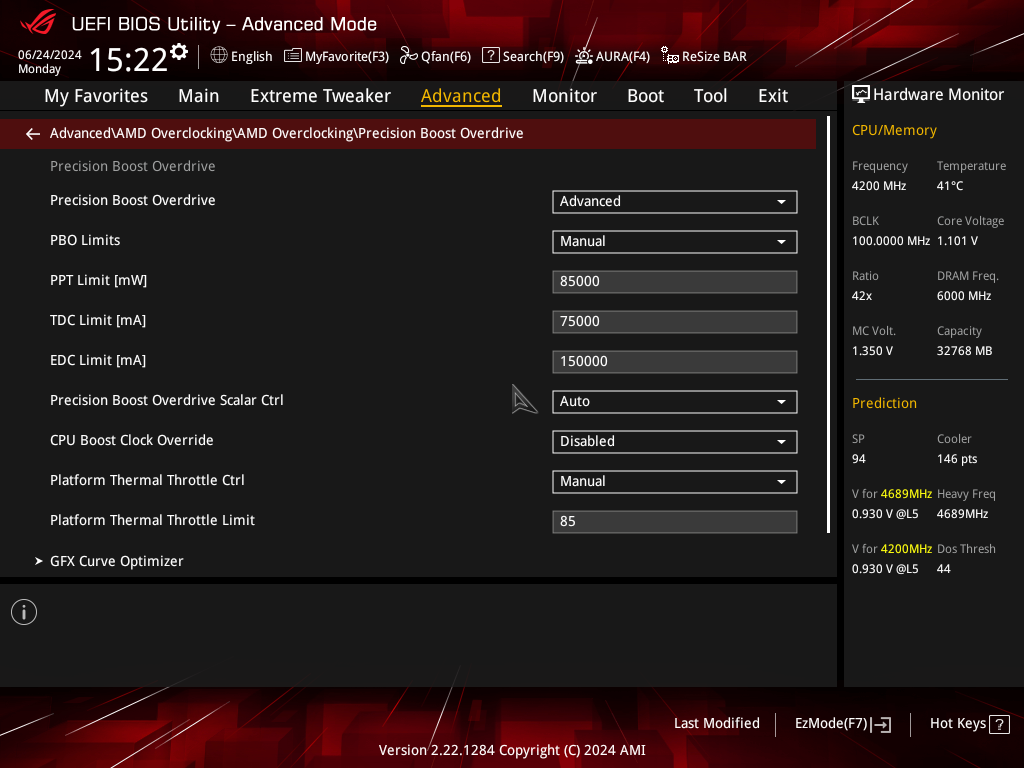Click the PPT Limit value field 85000
Image resolution: width=1024 pixels, height=768 pixels.
coord(675,281)
